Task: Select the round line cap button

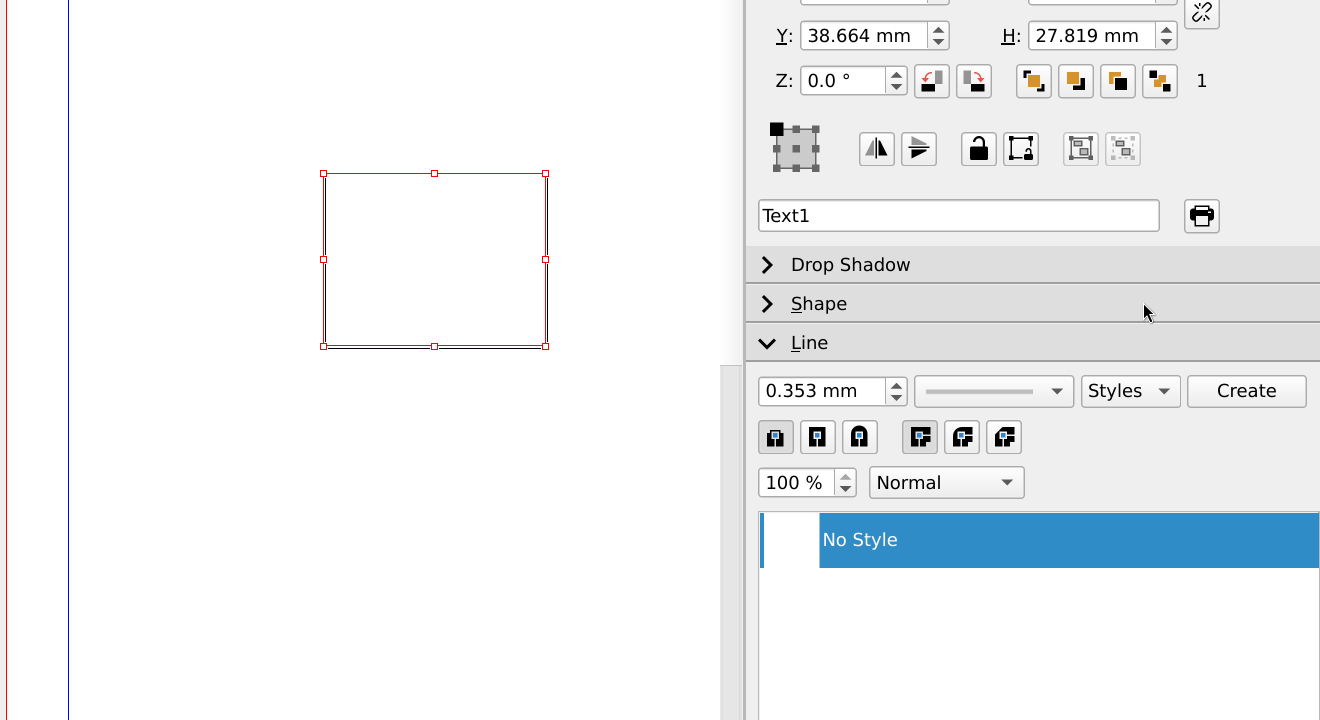Action: (859, 437)
